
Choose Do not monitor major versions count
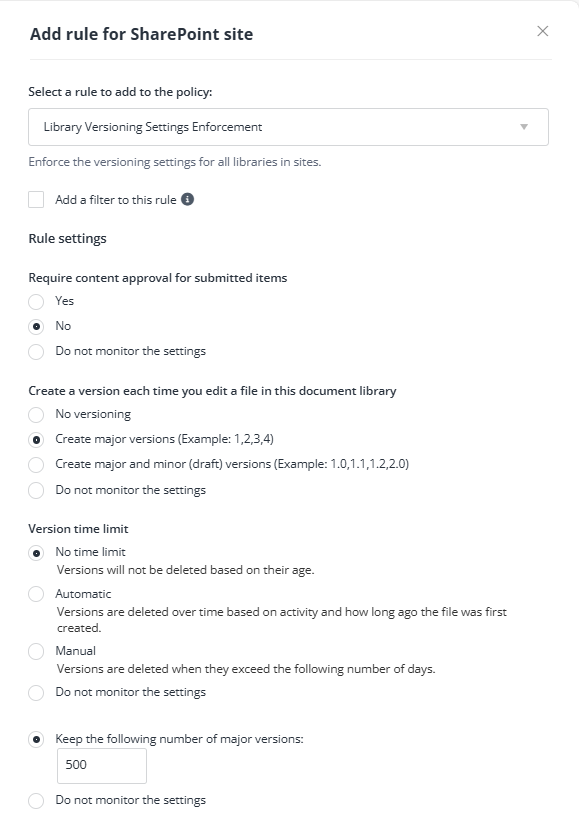[x=36, y=800]
